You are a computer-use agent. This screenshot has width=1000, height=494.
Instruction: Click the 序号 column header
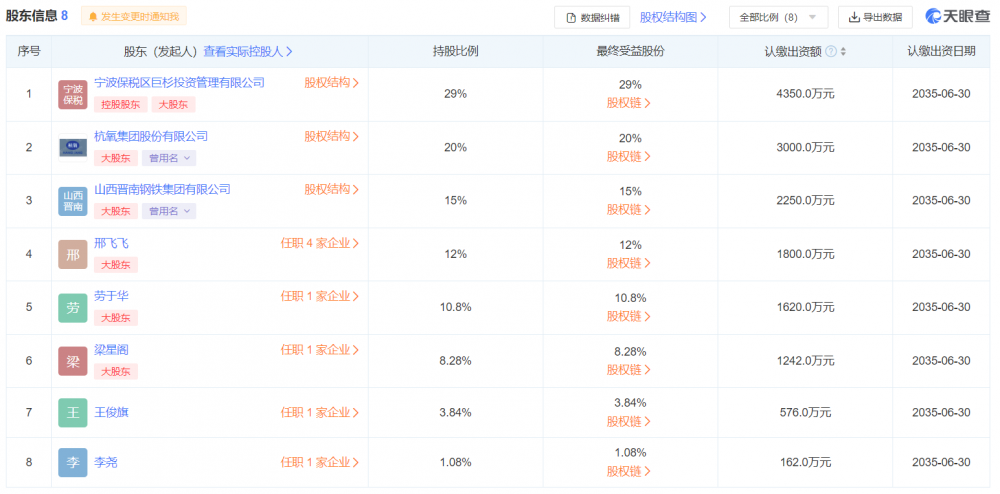click(x=29, y=52)
